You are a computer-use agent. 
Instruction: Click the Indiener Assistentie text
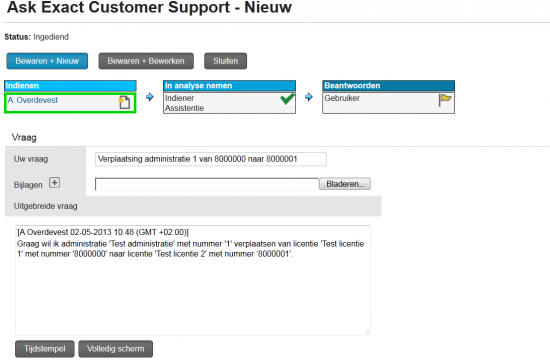185,103
